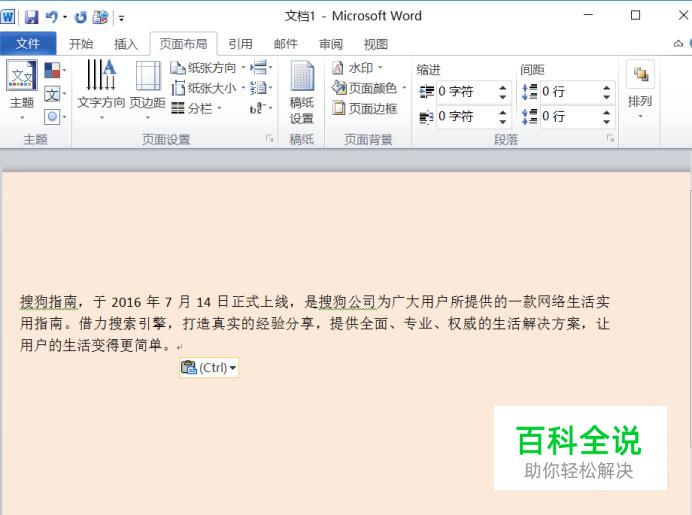Click the 页边距 margins button

point(148,90)
